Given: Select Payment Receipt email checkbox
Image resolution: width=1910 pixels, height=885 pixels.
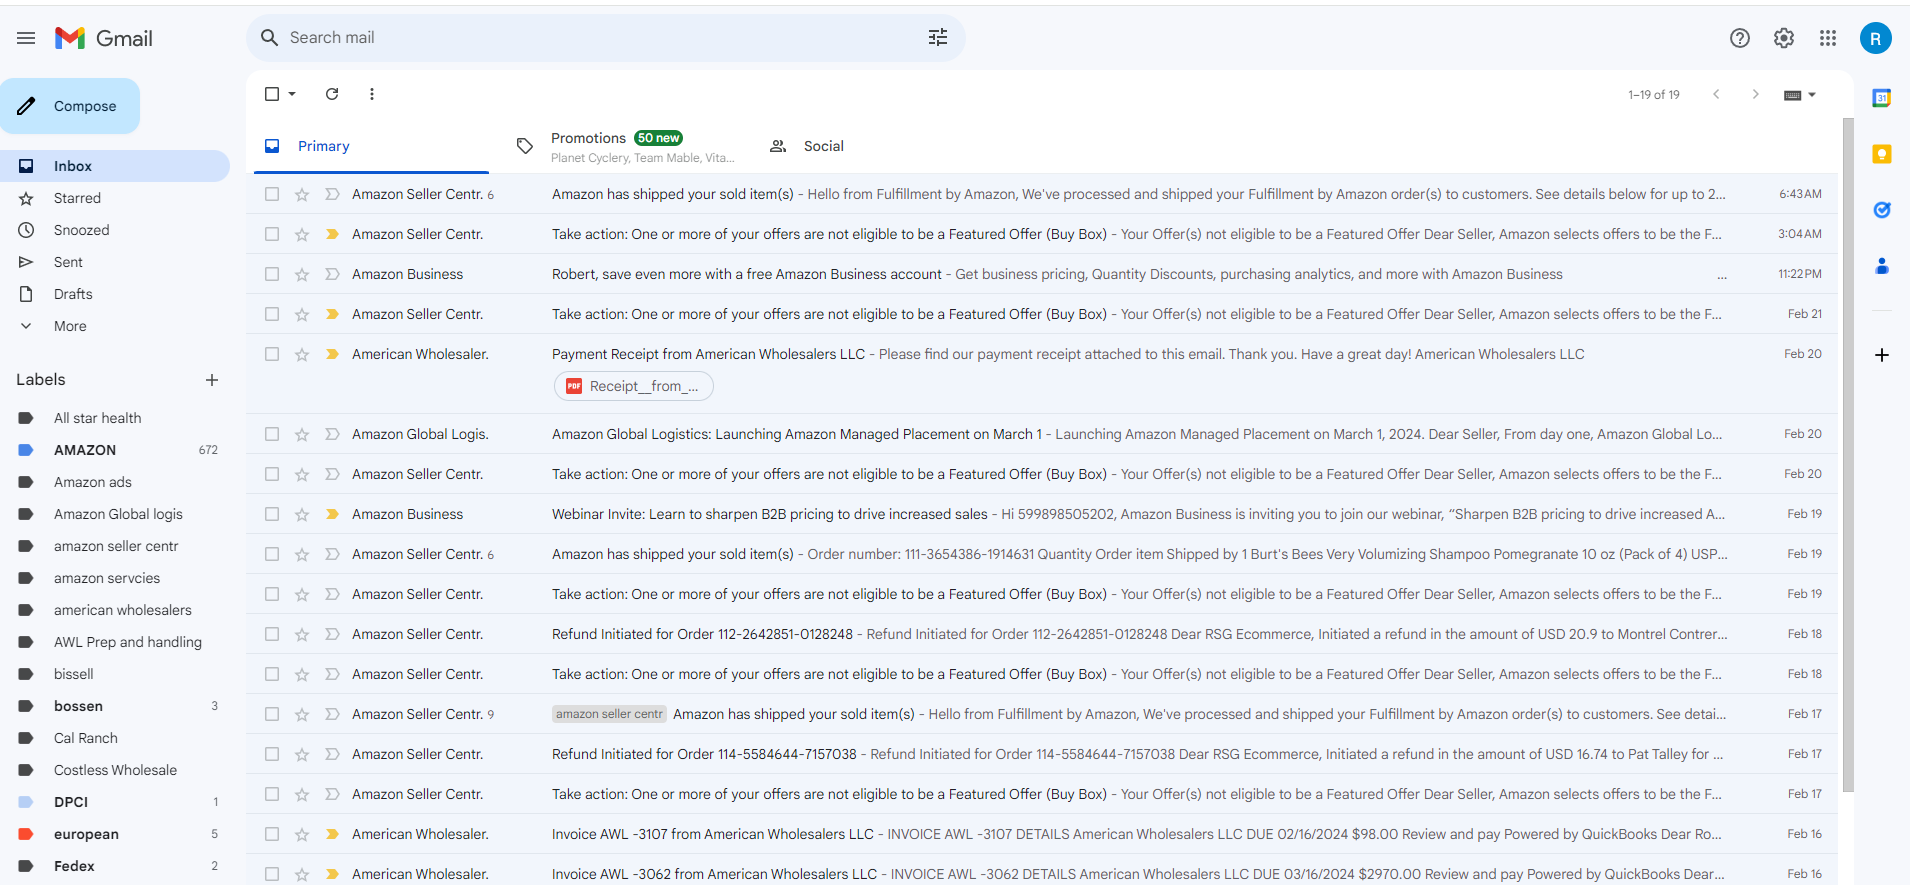Looking at the screenshot, I should [x=272, y=354].
